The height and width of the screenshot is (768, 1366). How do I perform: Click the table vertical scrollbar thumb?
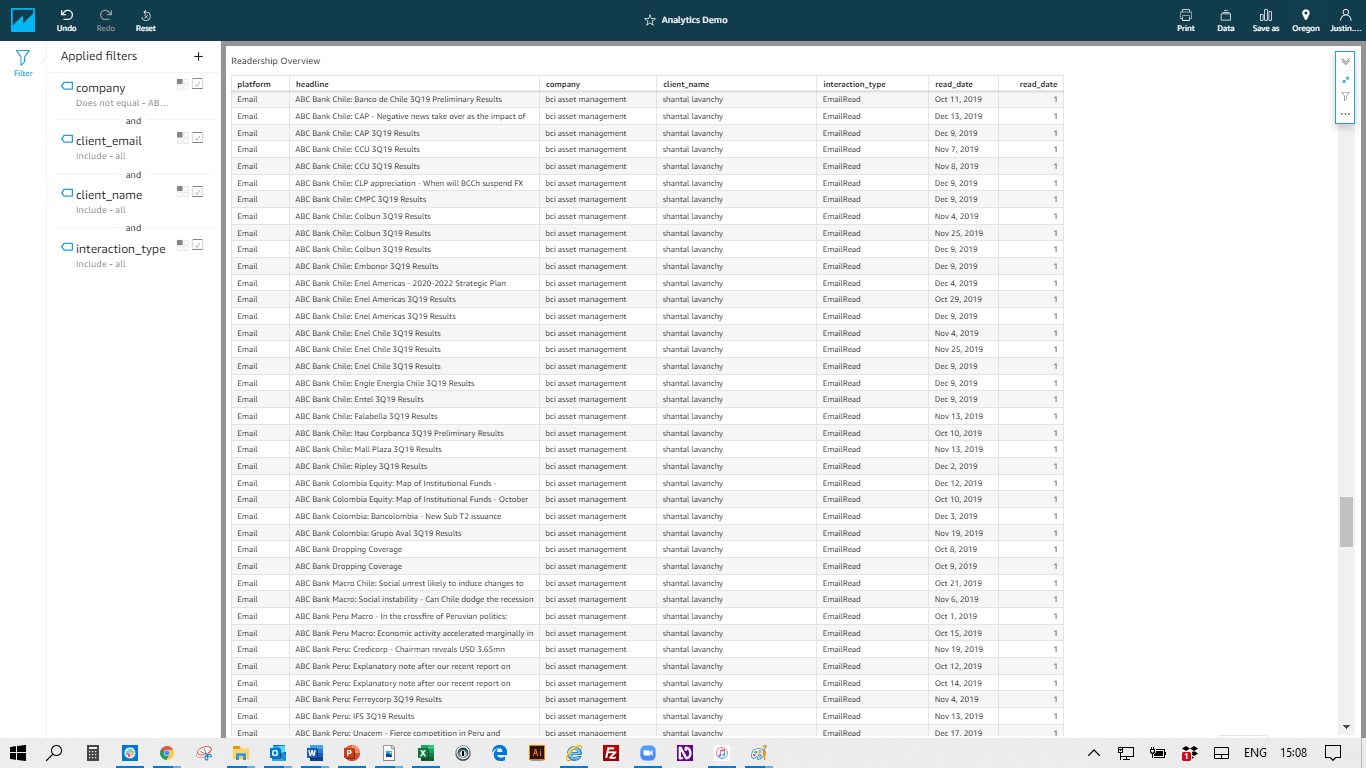[1346, 520]
